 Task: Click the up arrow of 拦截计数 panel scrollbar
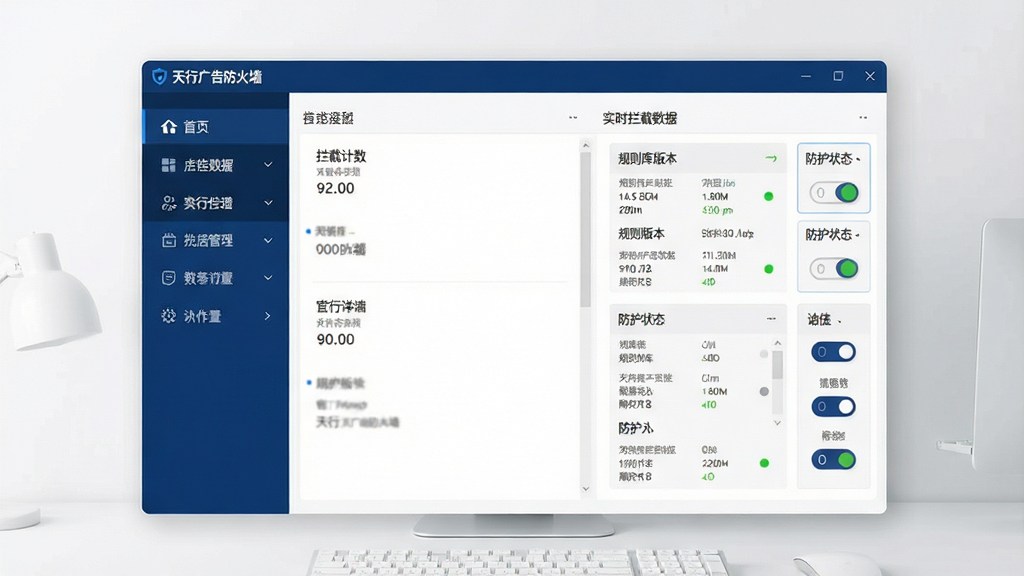[585, 145]
